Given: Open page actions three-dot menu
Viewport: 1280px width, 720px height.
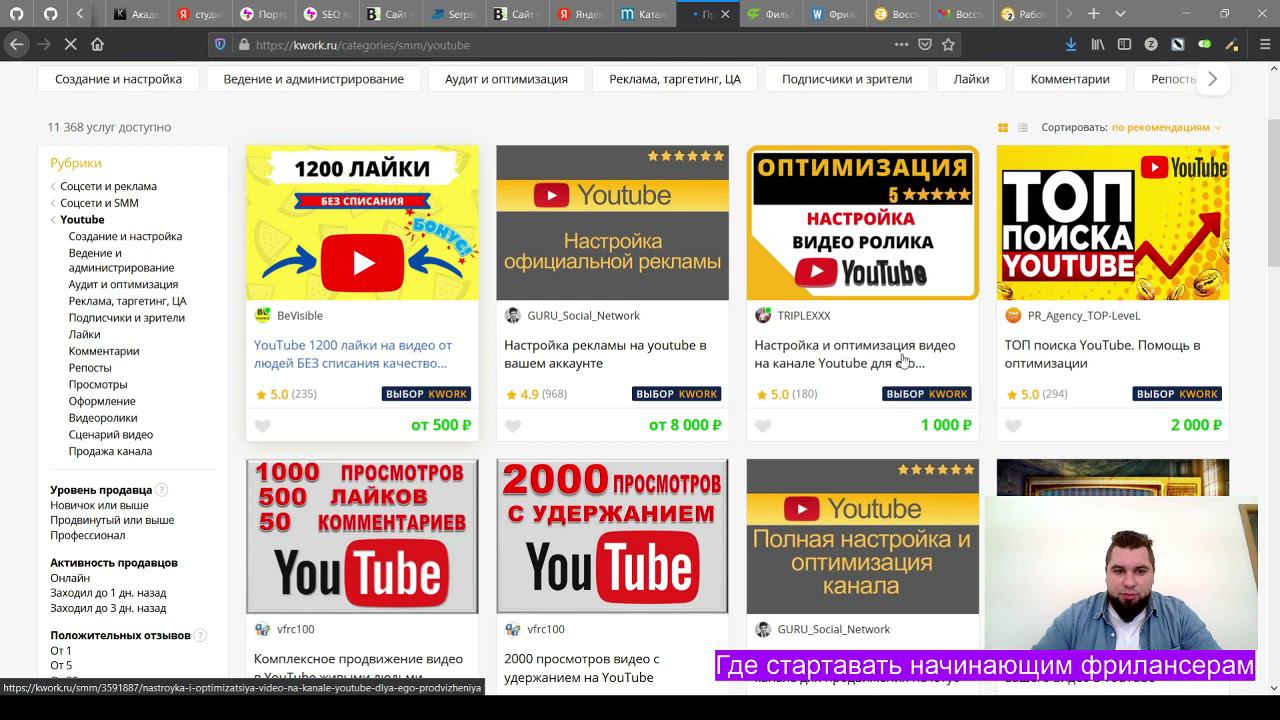Looking at the screenshot, I should pyautogui.click(x=901, y=44).
